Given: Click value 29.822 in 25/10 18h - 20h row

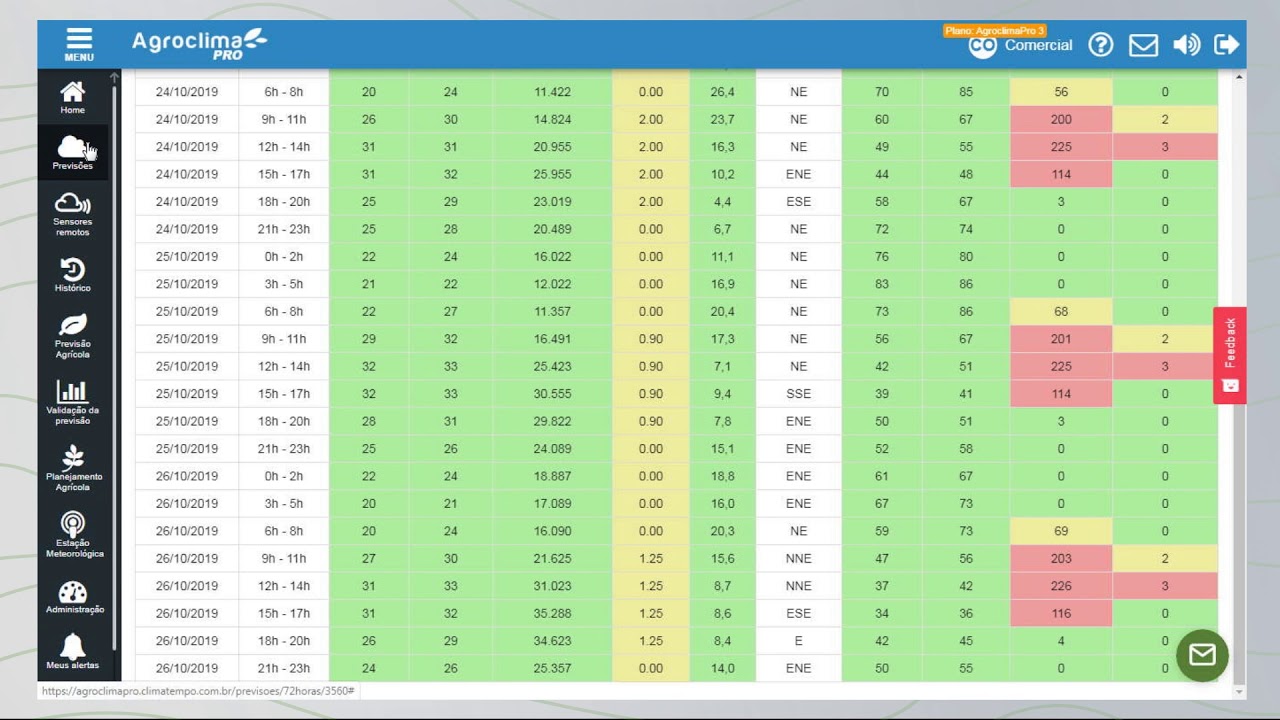Looking at the screenshot, I should point(552,421).
